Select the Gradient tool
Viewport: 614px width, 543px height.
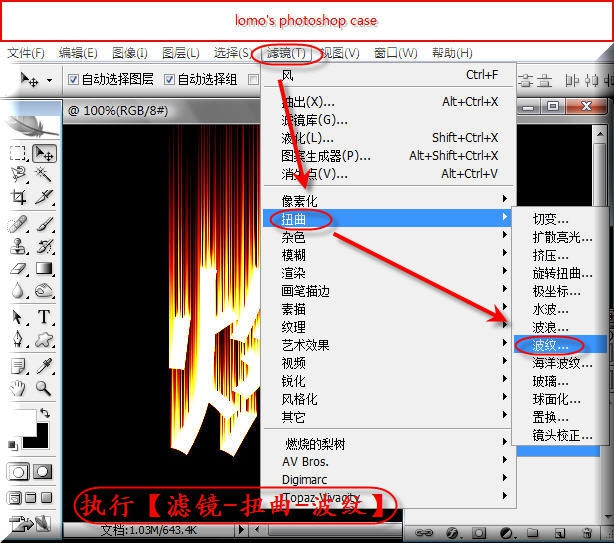[44, 269]
